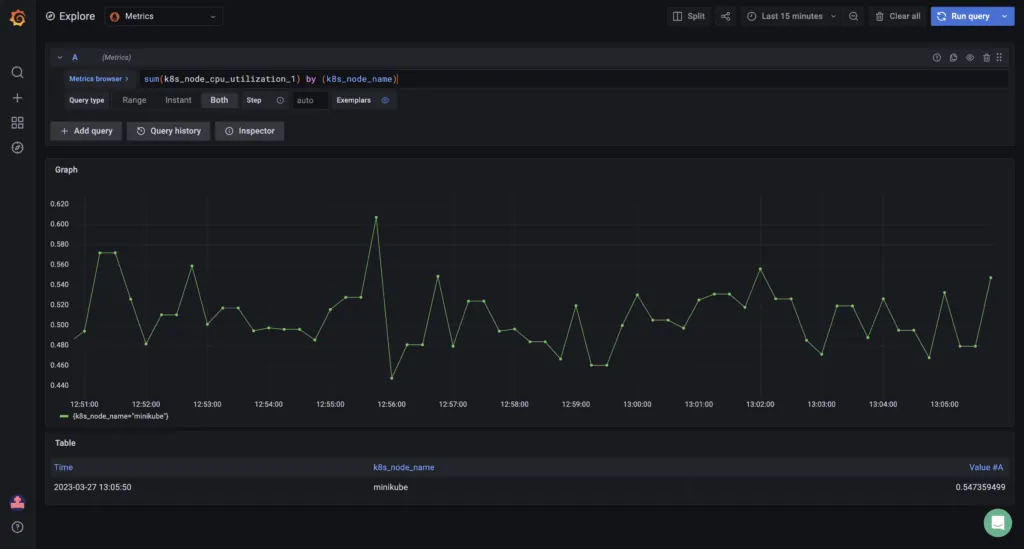Image resolution: width=1024 pixels, height=549 pixels.
Task: Open the Last 15 minutes time picker
Action: 791,16
